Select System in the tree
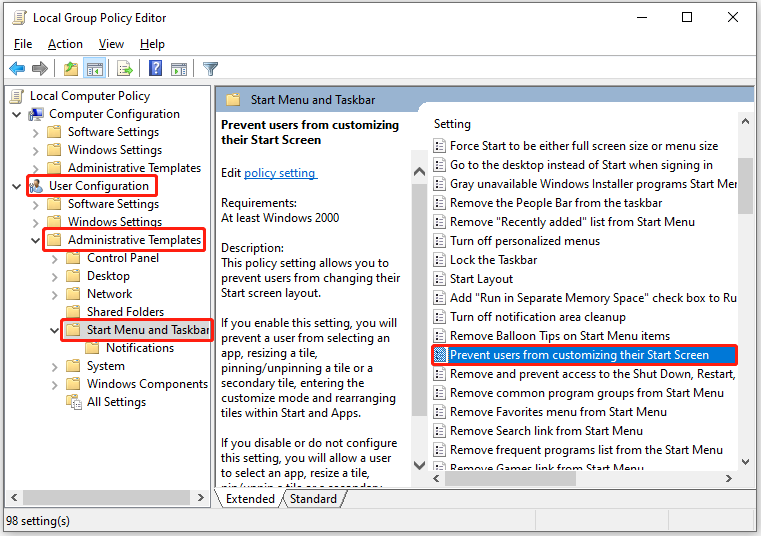761x536 pixels. point(105,366)
